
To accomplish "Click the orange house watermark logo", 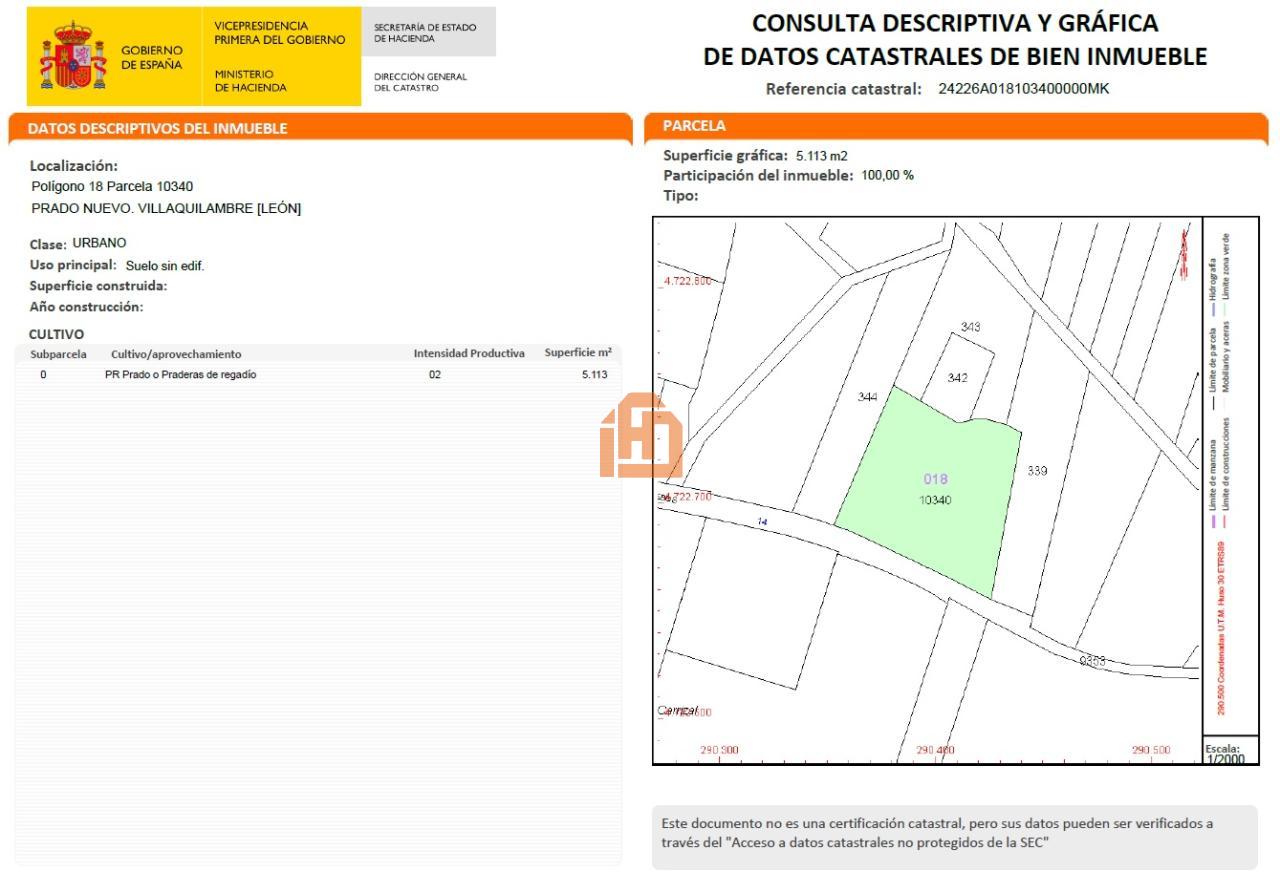I will click(640, 437).
